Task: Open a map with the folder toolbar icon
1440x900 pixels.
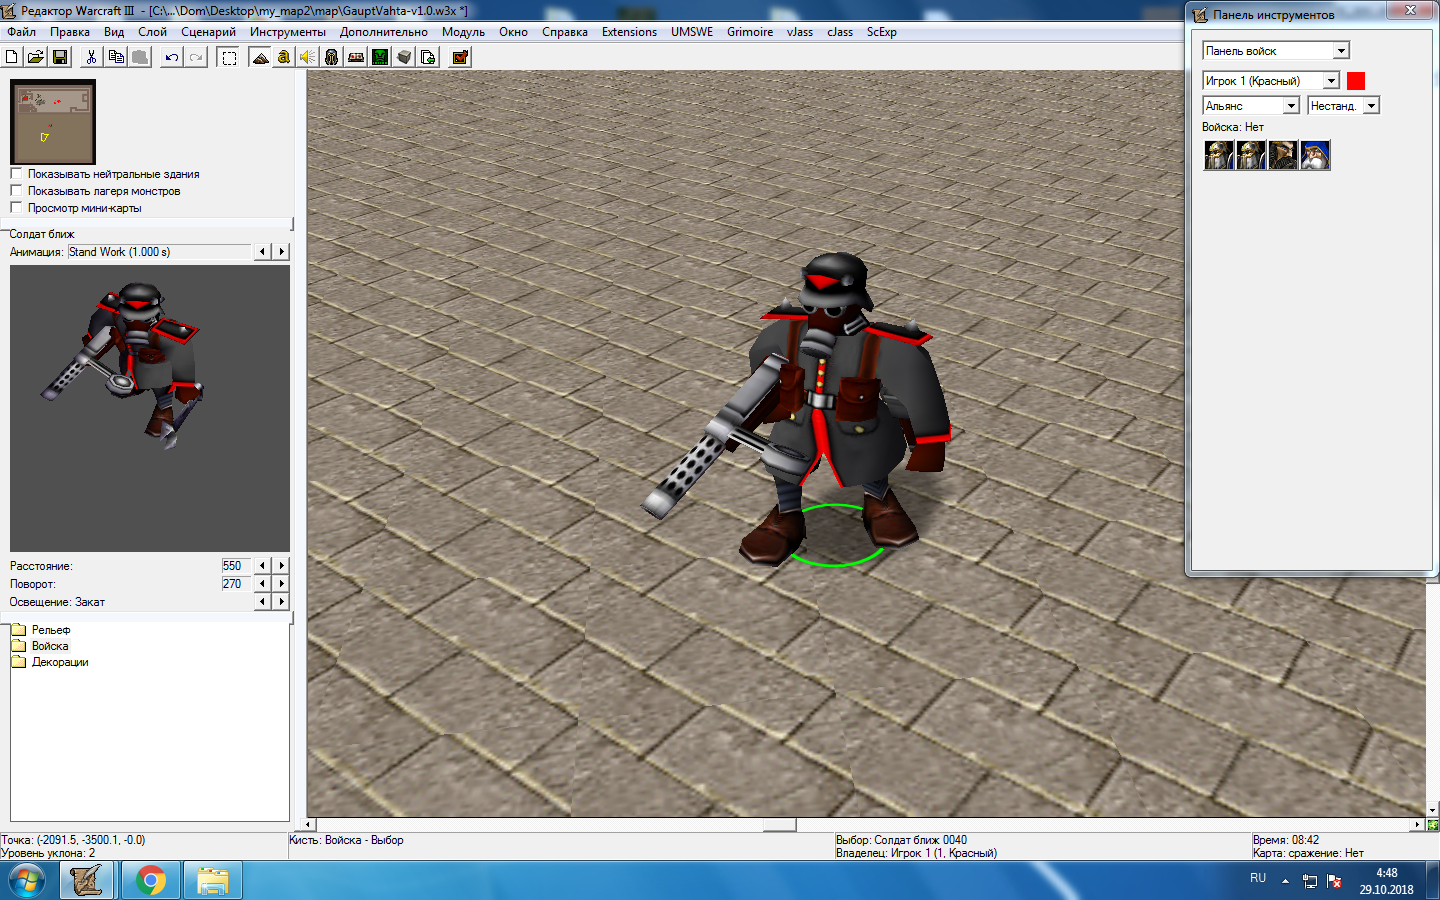Action: point(36,57)
